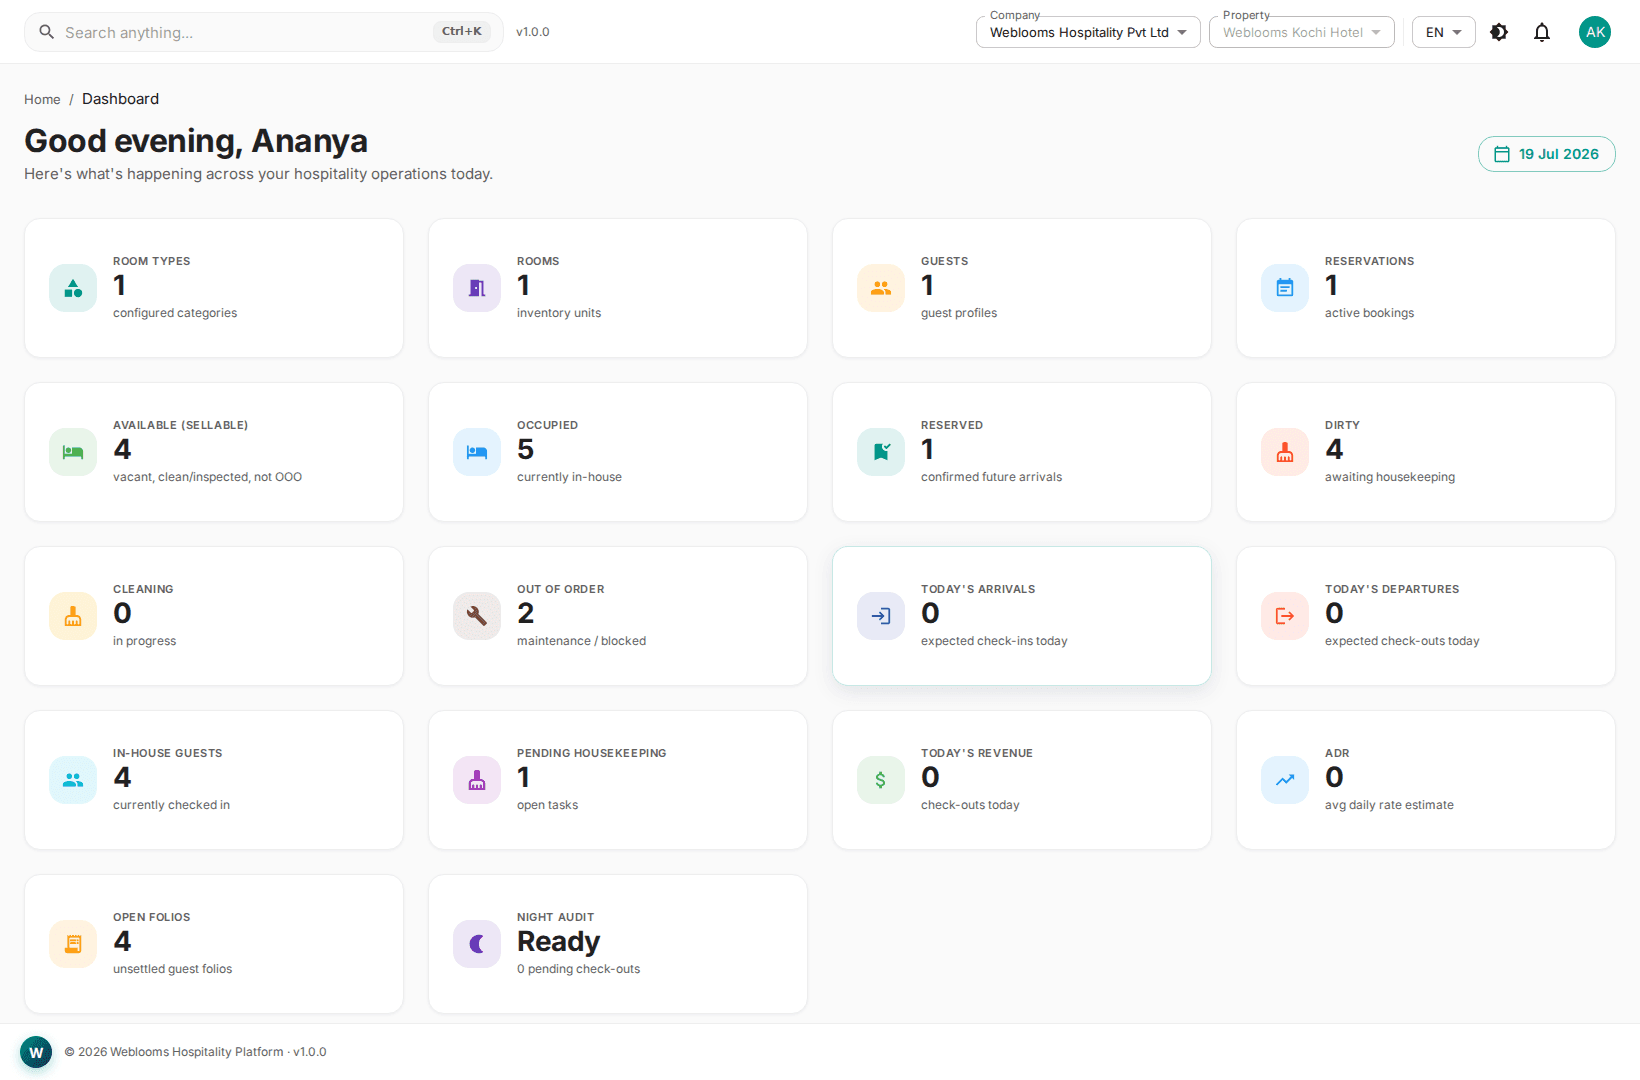Click the Dirty housekeeping icon
This screenshot has width=1640, height=1080.
pos(1285,452)
